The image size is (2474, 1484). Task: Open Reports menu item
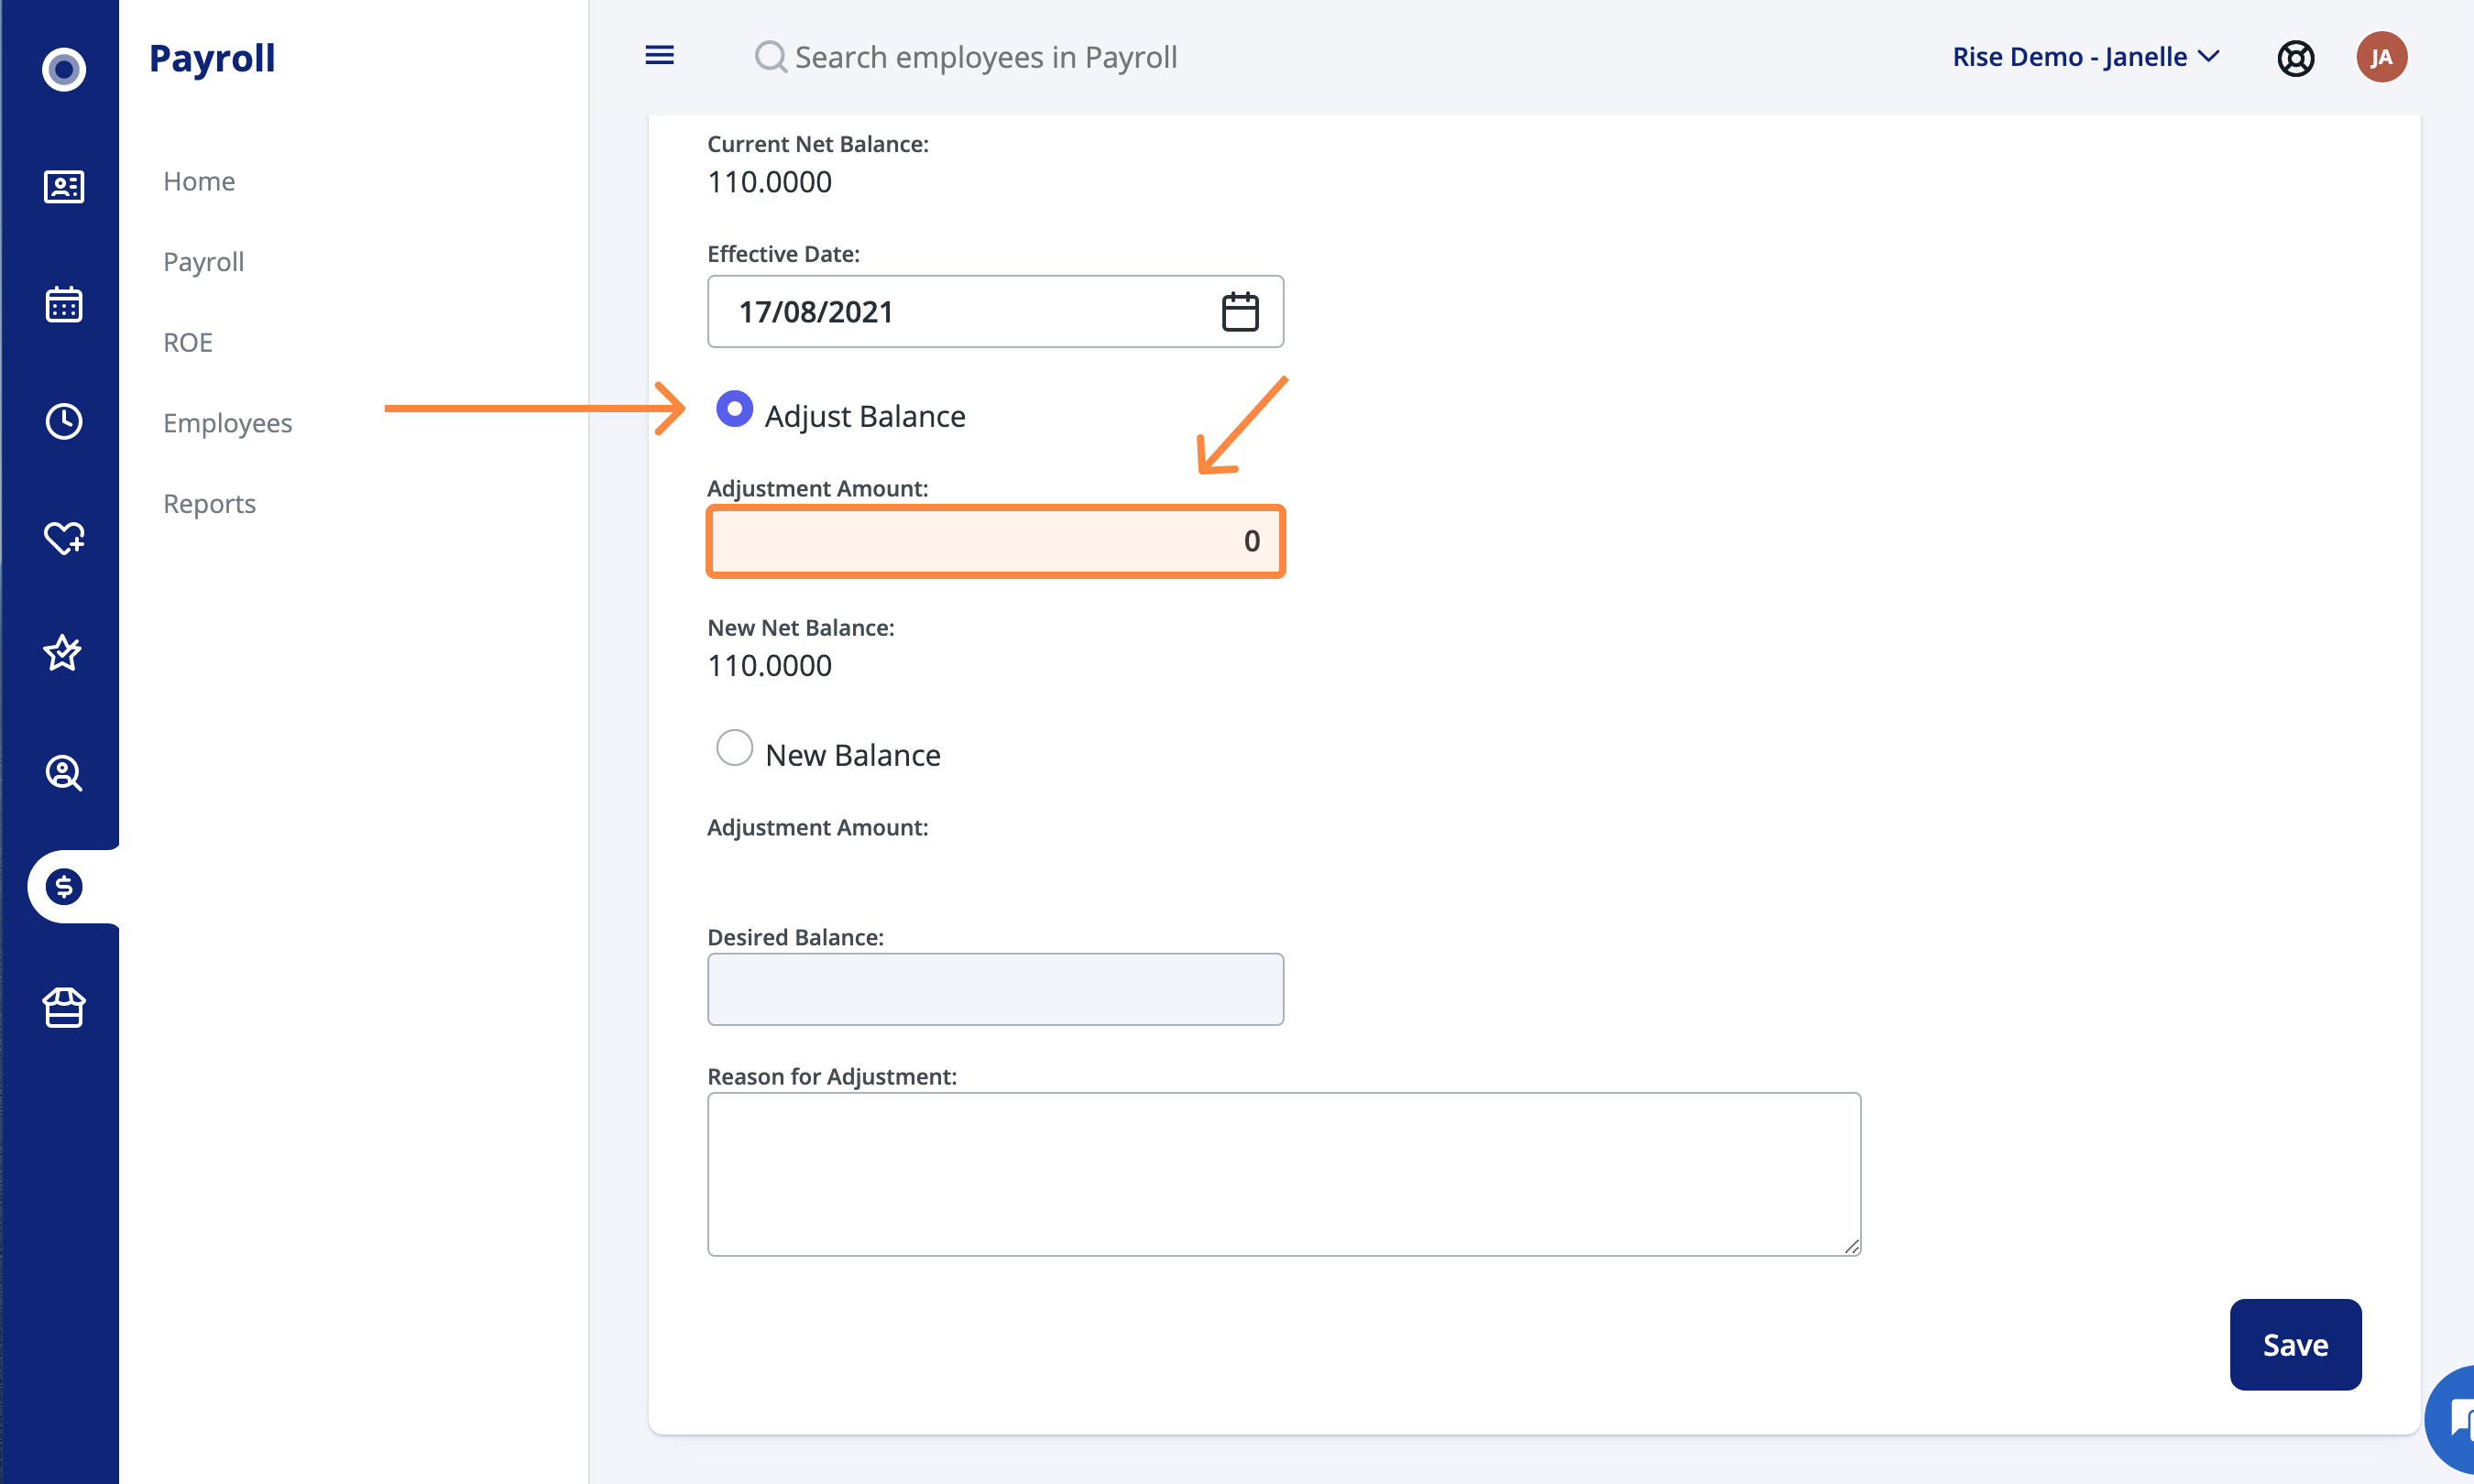(x=209, y=503)
